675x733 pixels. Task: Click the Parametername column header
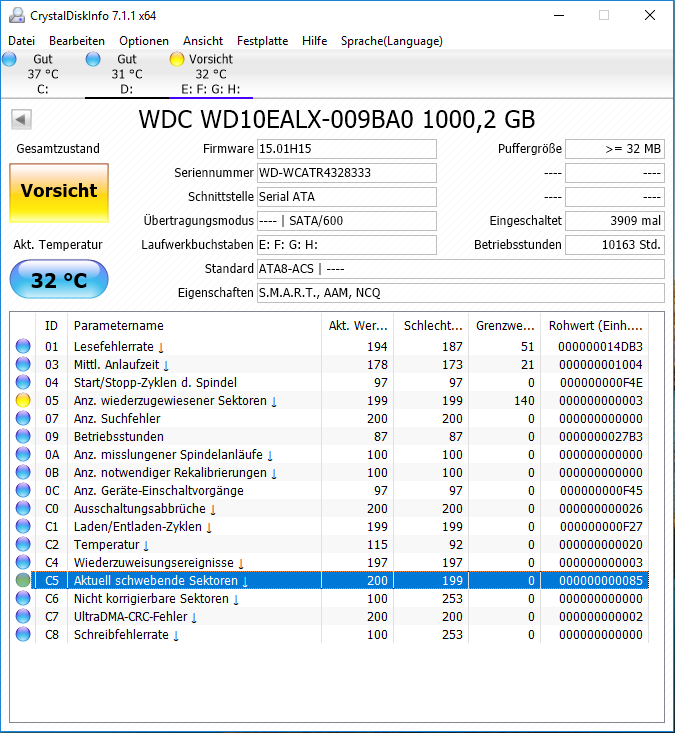(194, 325)
